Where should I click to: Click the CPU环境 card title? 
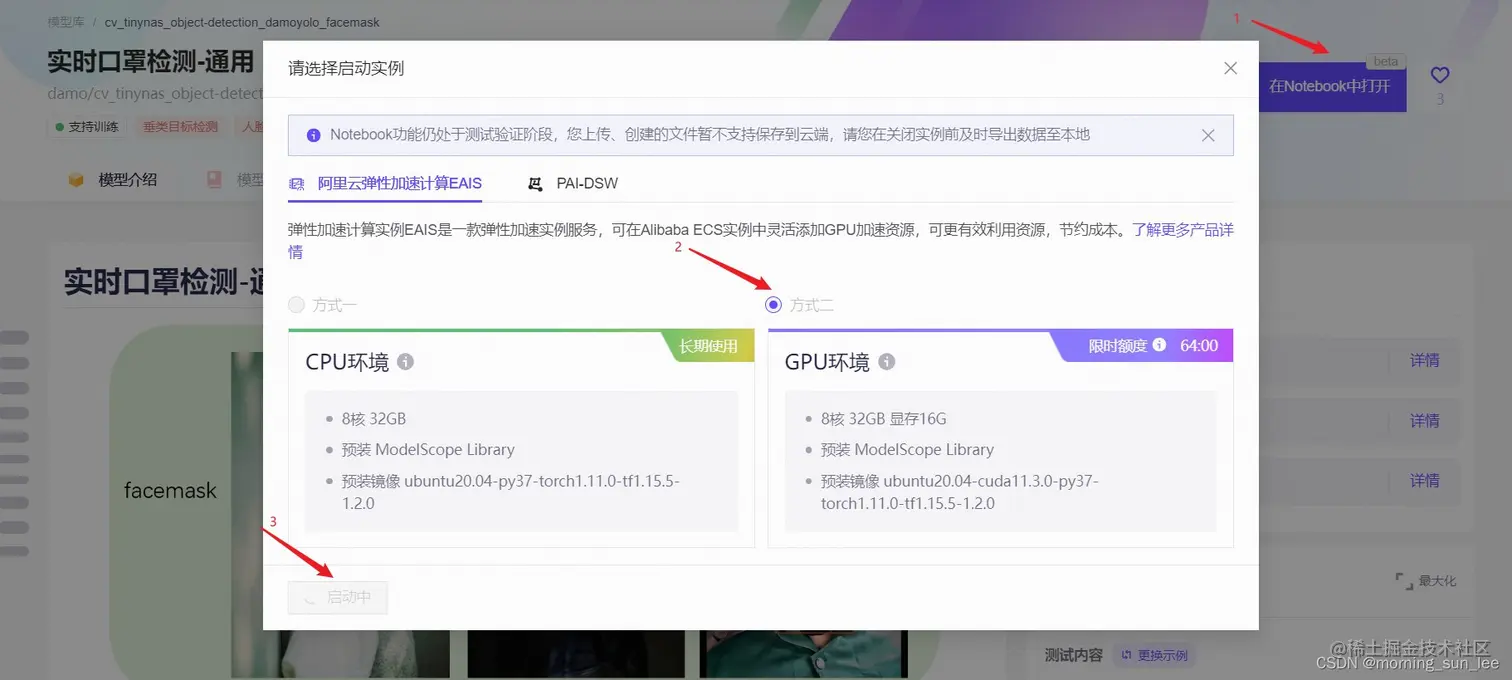click(347, 362)
